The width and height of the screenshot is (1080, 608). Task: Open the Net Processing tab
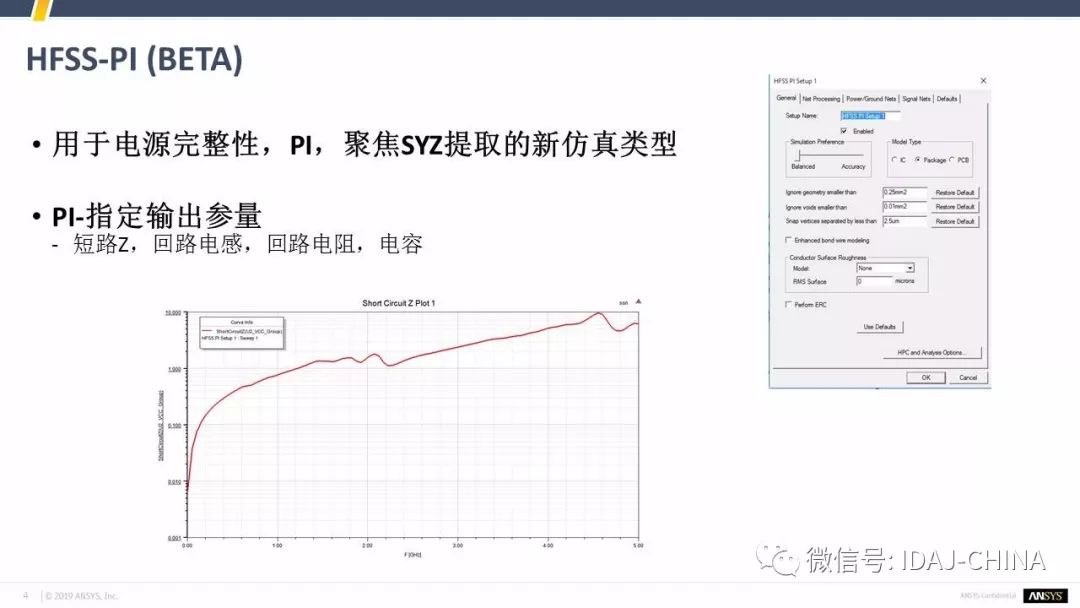821,99
